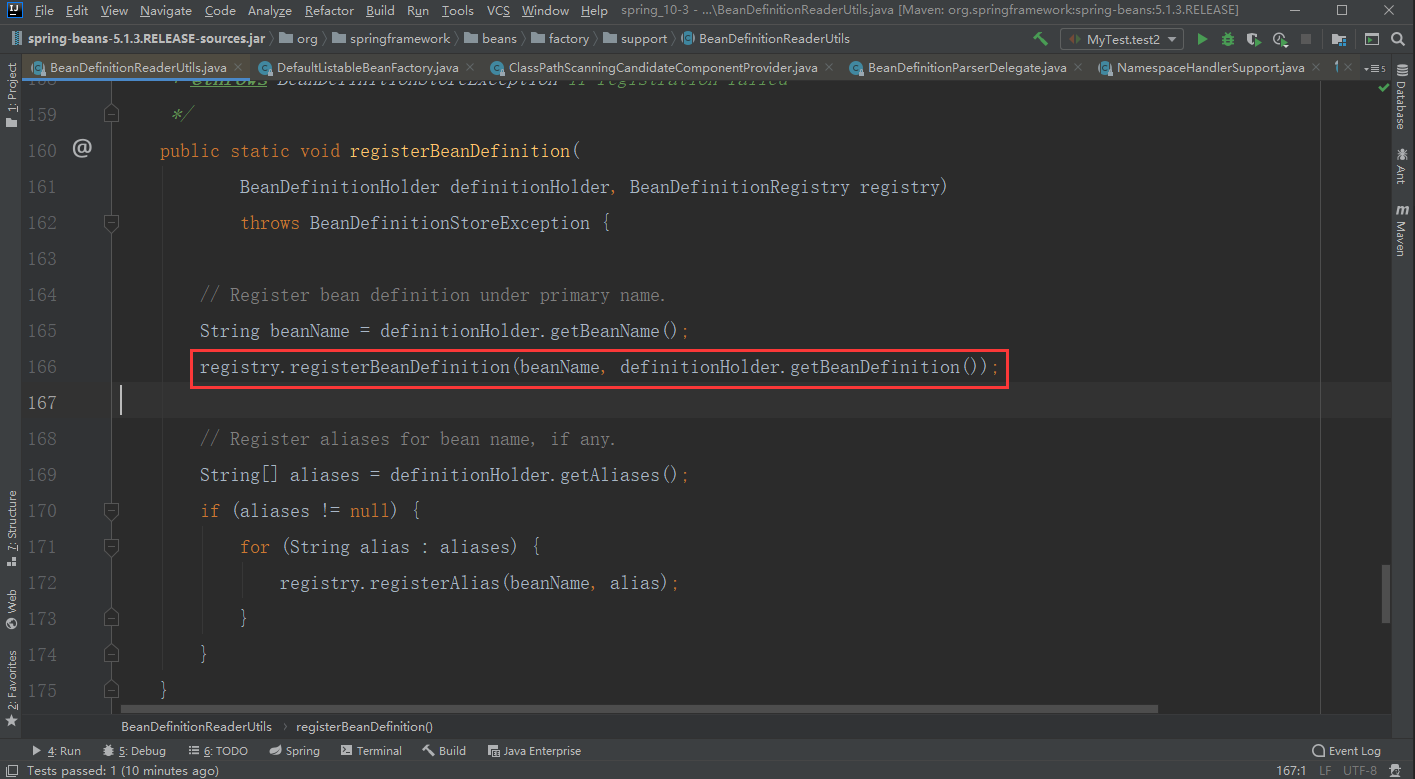
Task: Run with coverage via the shield icon
Action: click(x=1254, y=39)
